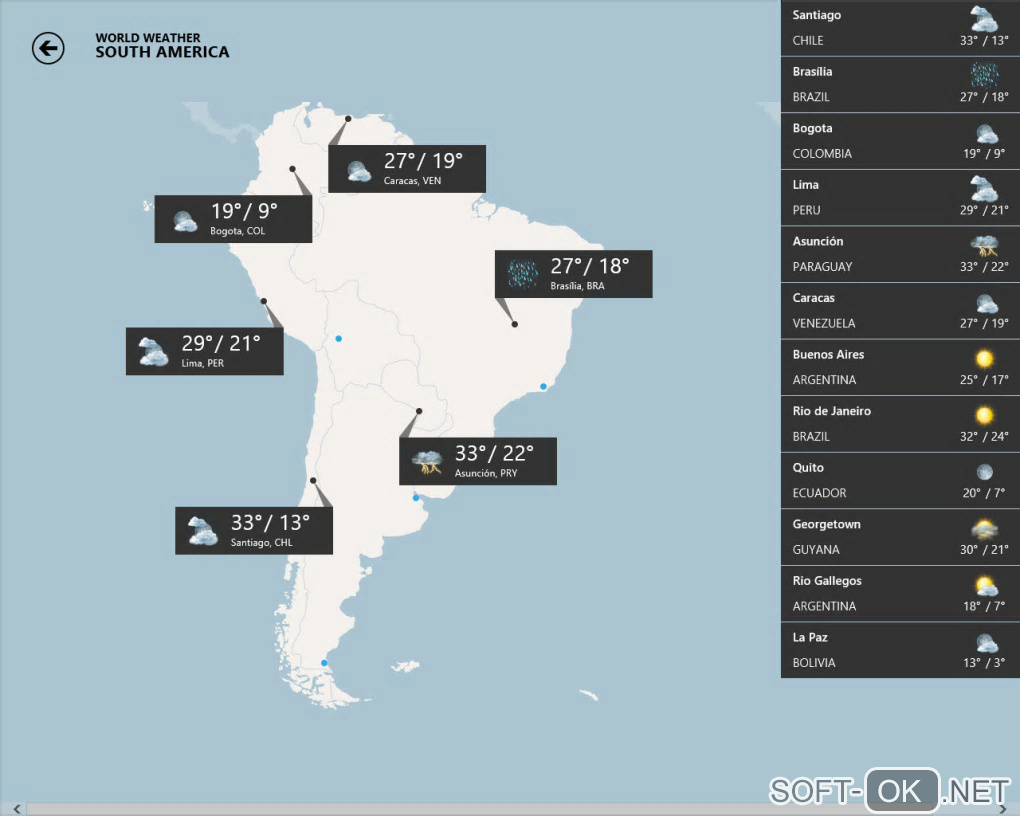Click the cloud icon on Bogota map card
Viewport: 1020px width, 816px height.
[x=185, y=221]
